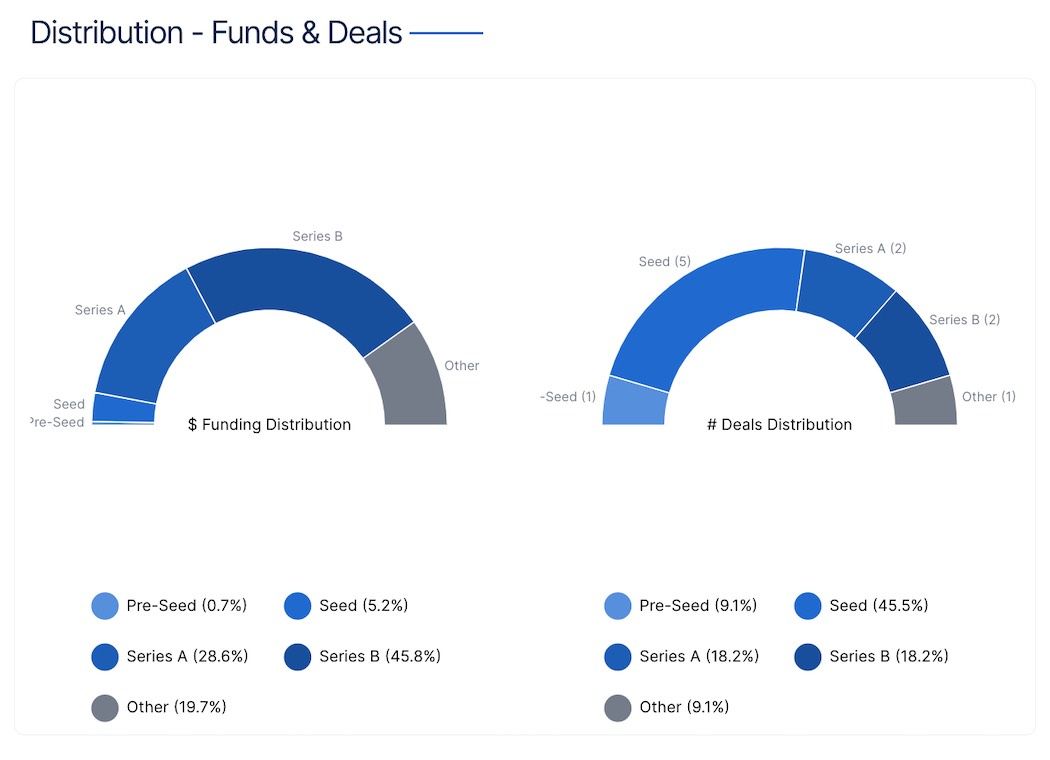Click gray Other (1) slice in deals chart
This screenshot has height=760, width=1050.
click(x=924, y=403)
